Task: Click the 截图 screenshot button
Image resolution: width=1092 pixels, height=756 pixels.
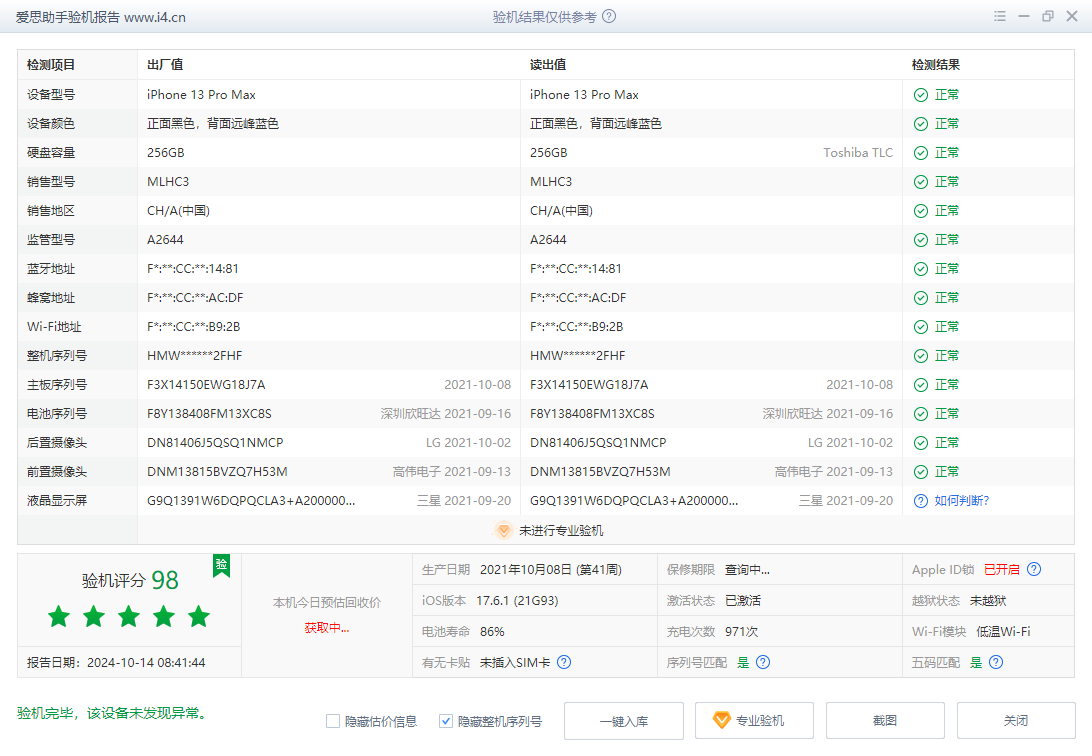Action: [x=885, y=721]
